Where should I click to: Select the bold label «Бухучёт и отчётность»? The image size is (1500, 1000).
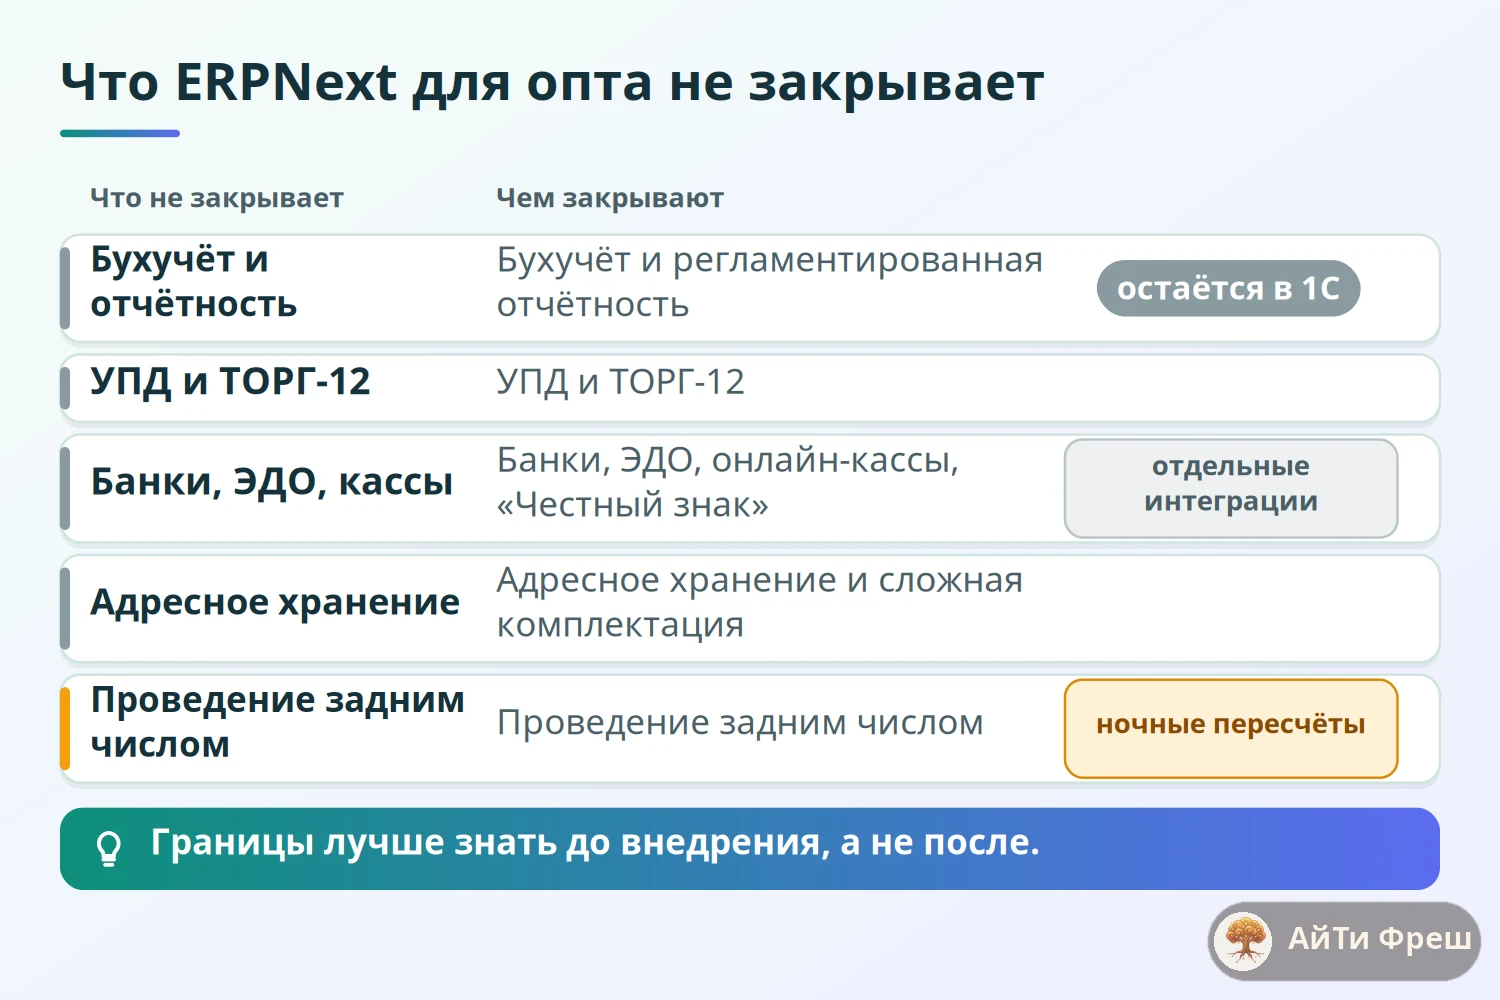(194, 282)
